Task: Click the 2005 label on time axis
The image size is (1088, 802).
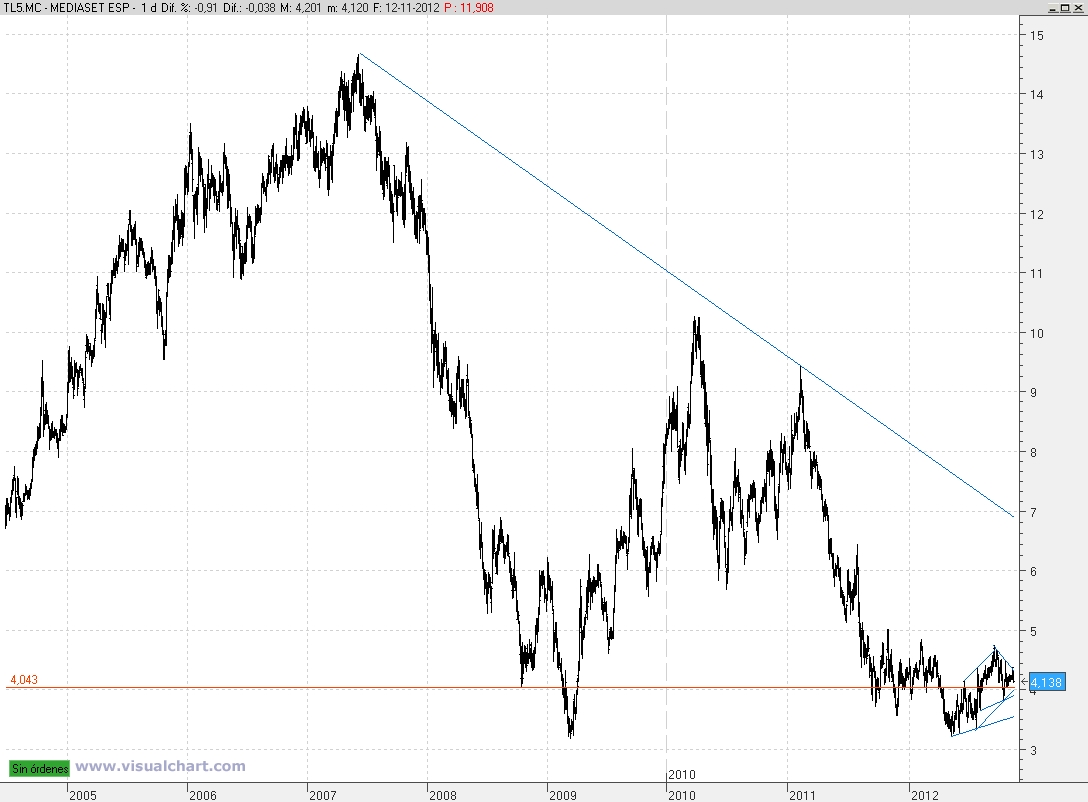Action: coord(83,795)
